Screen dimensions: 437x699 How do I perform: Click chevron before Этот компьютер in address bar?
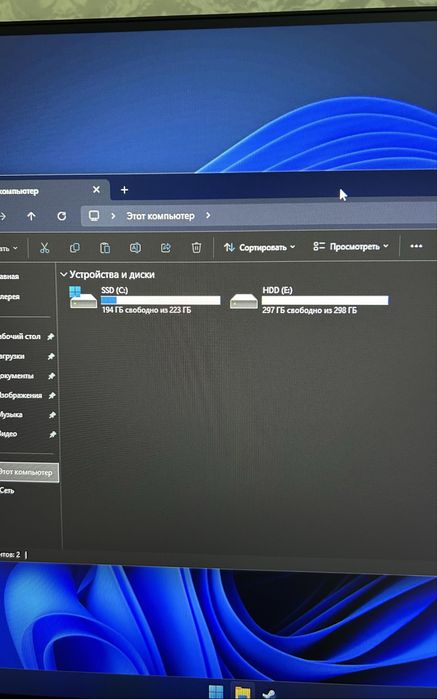[113, 216]
